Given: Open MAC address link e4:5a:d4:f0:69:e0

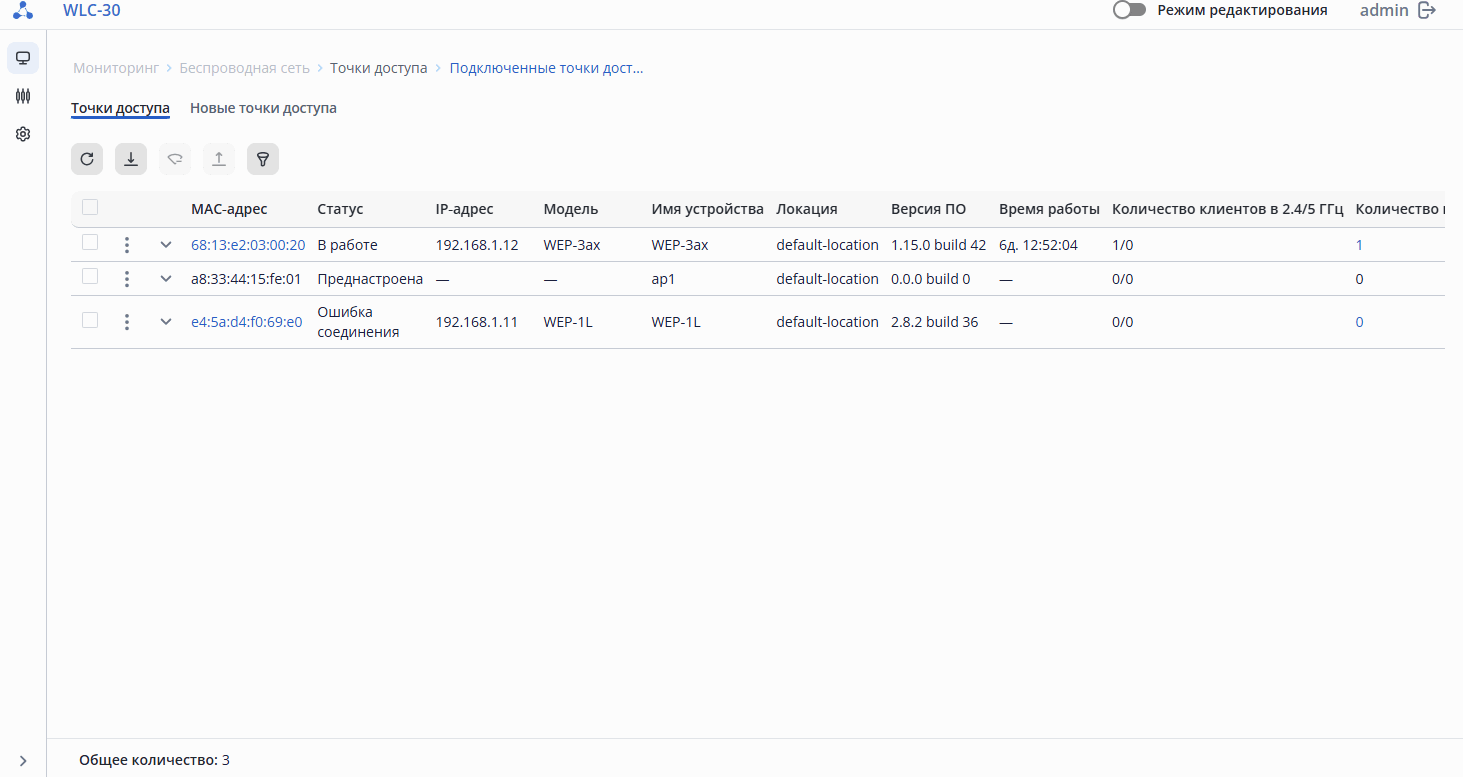Looking at the screenshot, I should [x=246, y=322].
